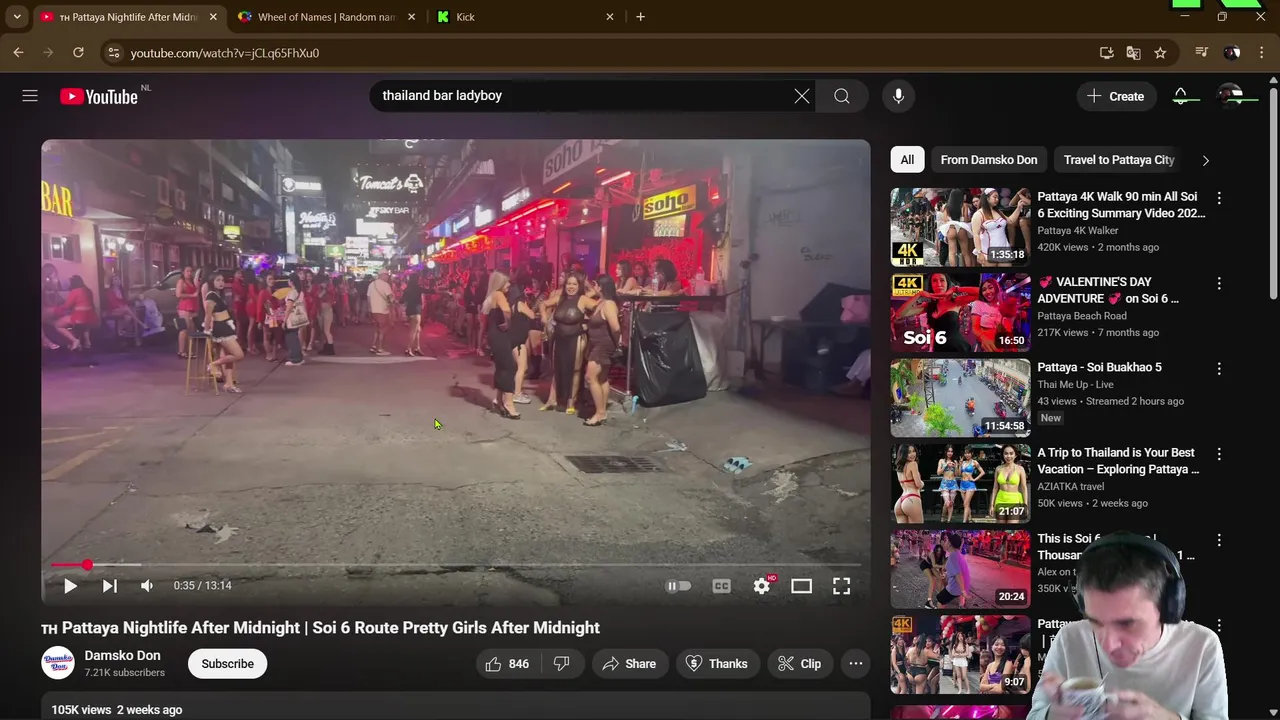Open Pattaya 4K Walk 90 min video thumbnail

tap(960, 227)
